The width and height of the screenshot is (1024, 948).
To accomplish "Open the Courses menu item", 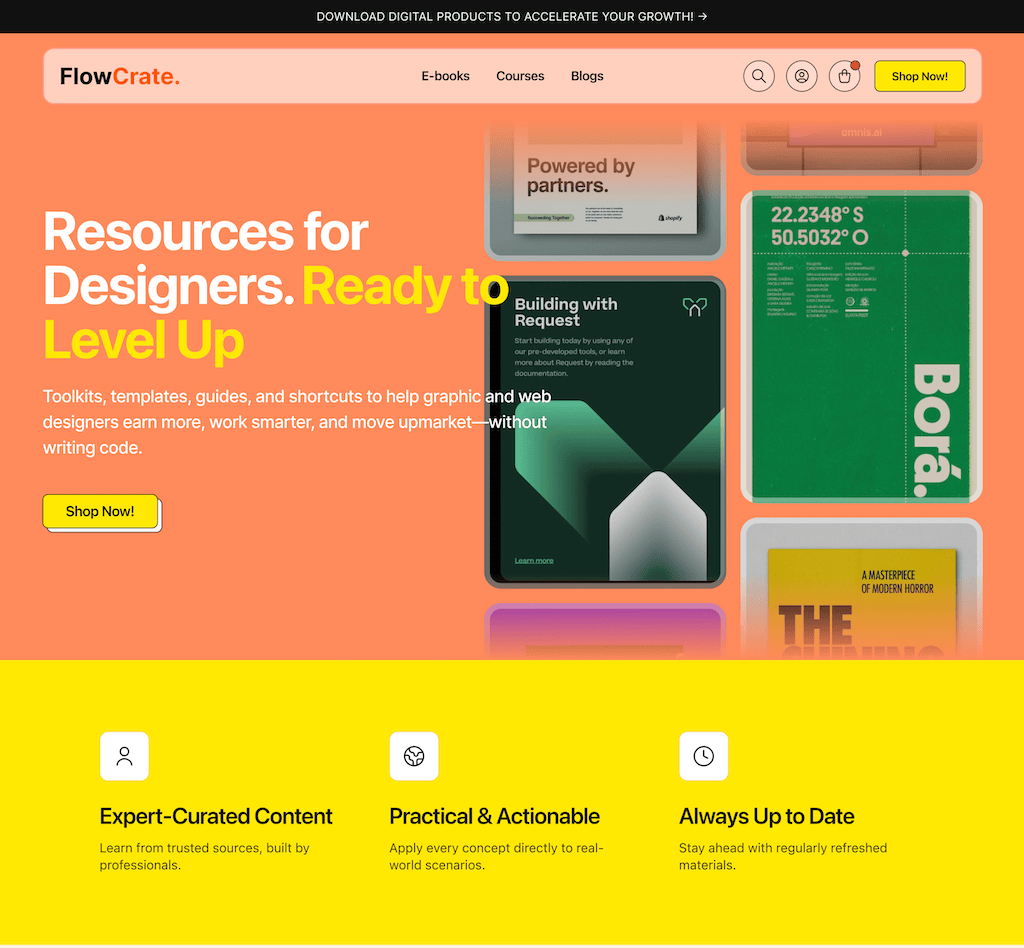I will [520, 76].
